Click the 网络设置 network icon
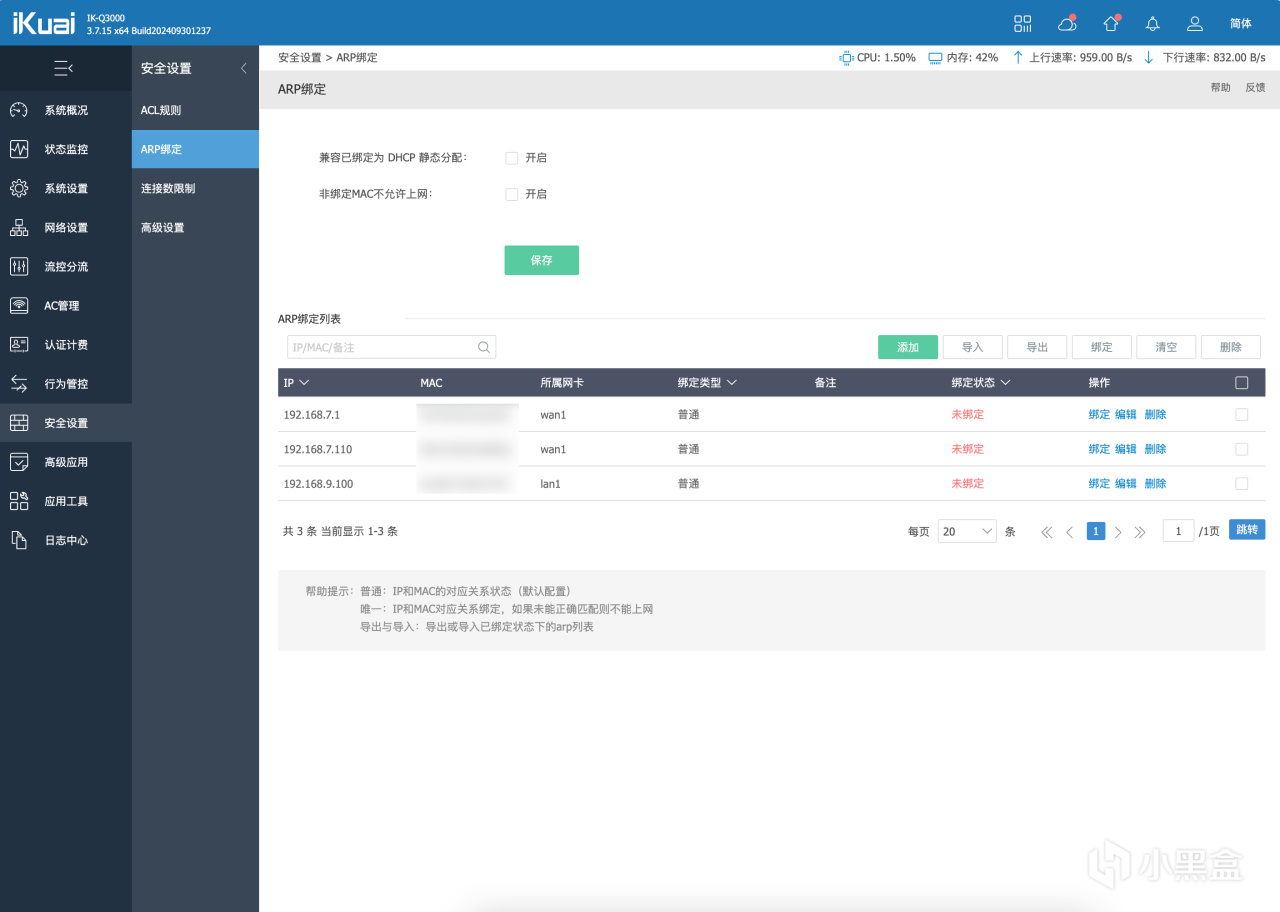Image resolution: width=1280 pixels, height=912 pixels. pyautogui.click(x=19, y=227)
